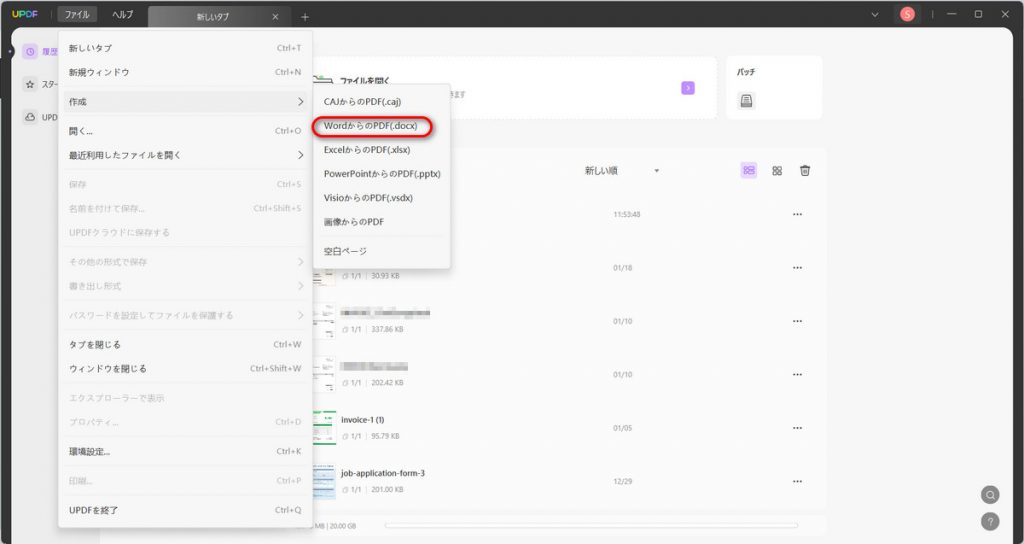
Task: Click the 12/29 date entry
Action: (622, 481)
